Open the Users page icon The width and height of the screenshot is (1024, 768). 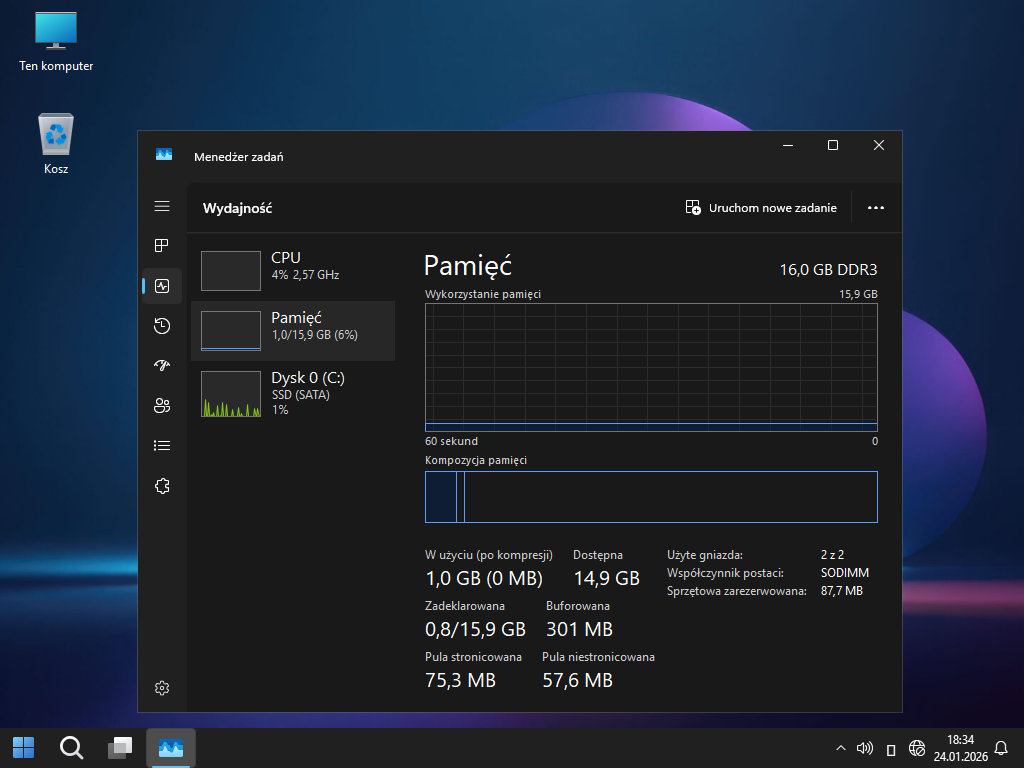pyautogui.click(x=162, y=406)
